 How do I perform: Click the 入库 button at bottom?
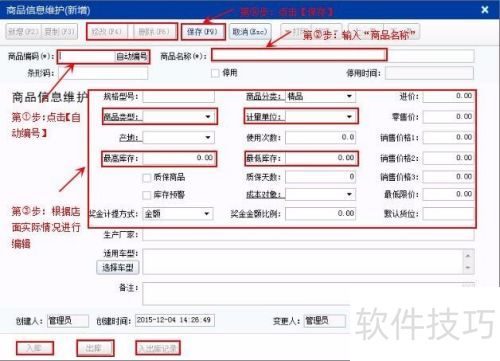point(34,348)
